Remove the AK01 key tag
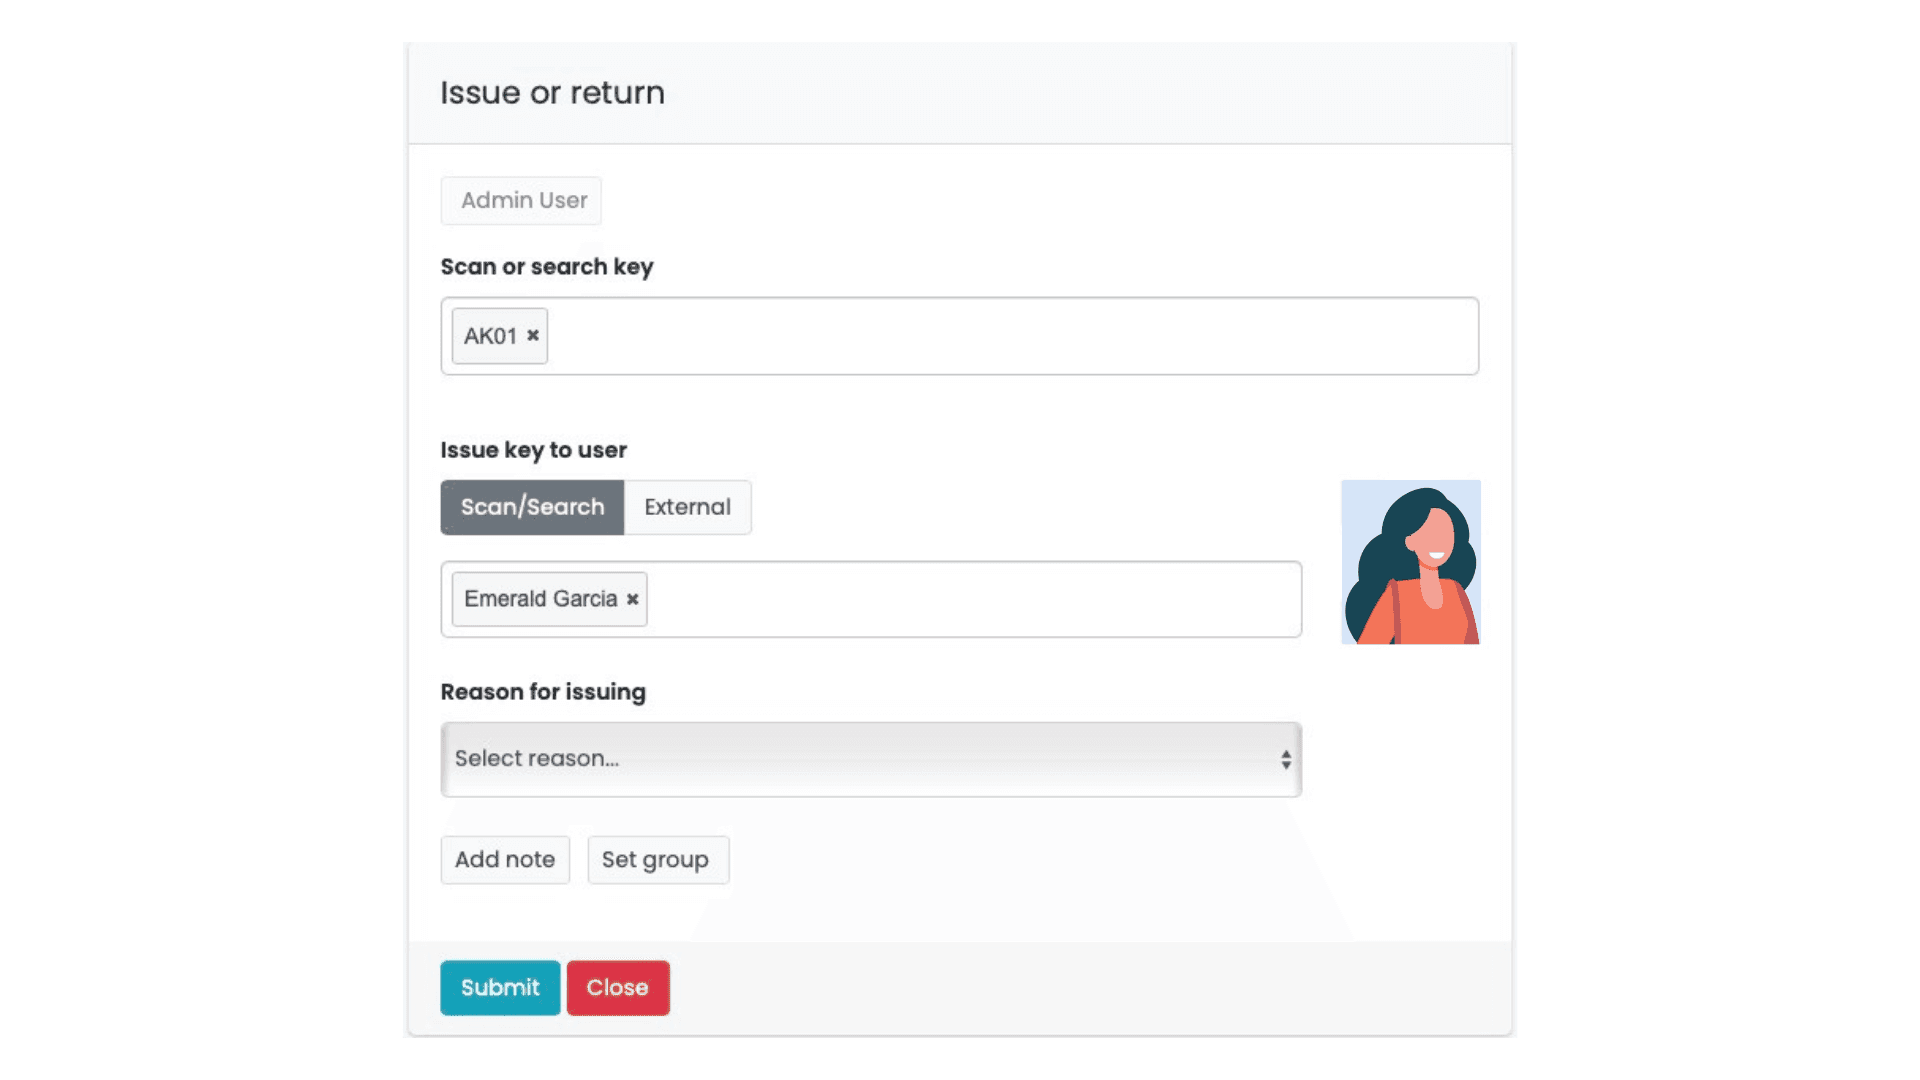The image size is (1920, 1080). point(533,336)
